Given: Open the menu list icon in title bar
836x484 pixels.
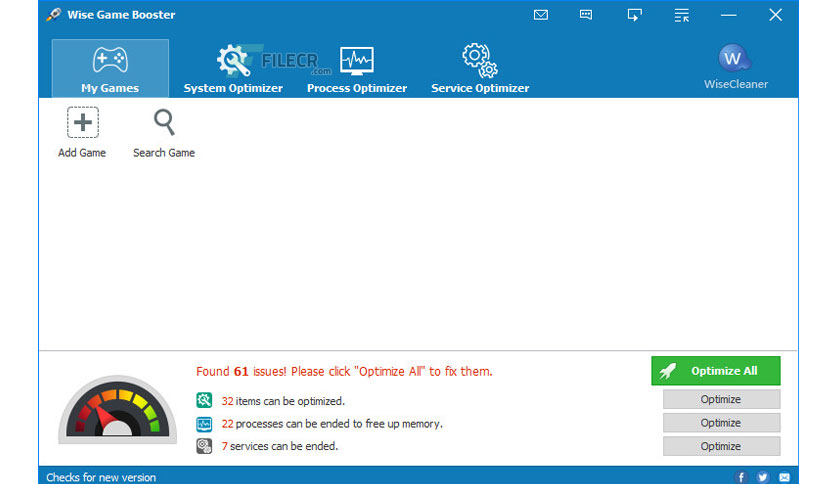Looking at the screenshot, I should (681, 15).
